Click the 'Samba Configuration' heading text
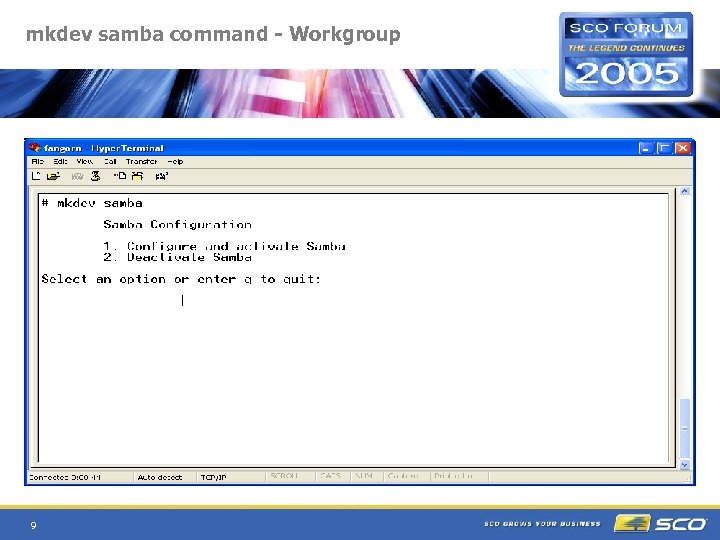720x540 pixels. (177, 225)
